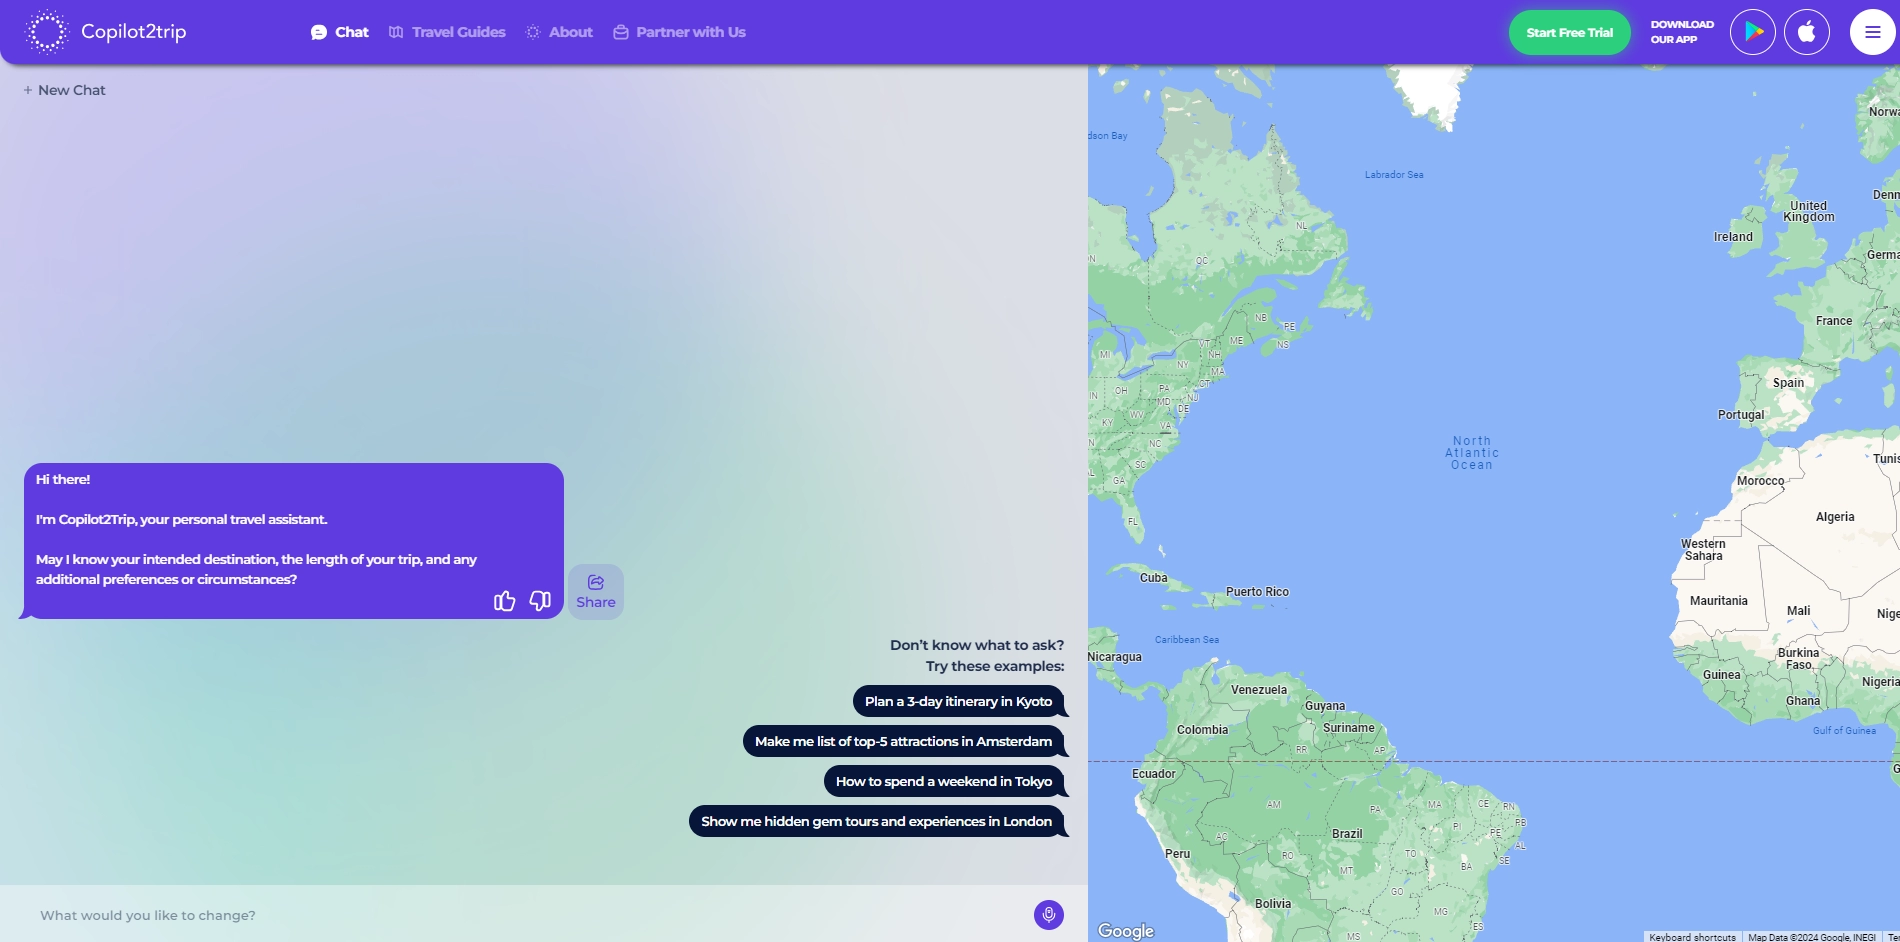
Task: Click the Guinea map label
Action: point(1722,675)
